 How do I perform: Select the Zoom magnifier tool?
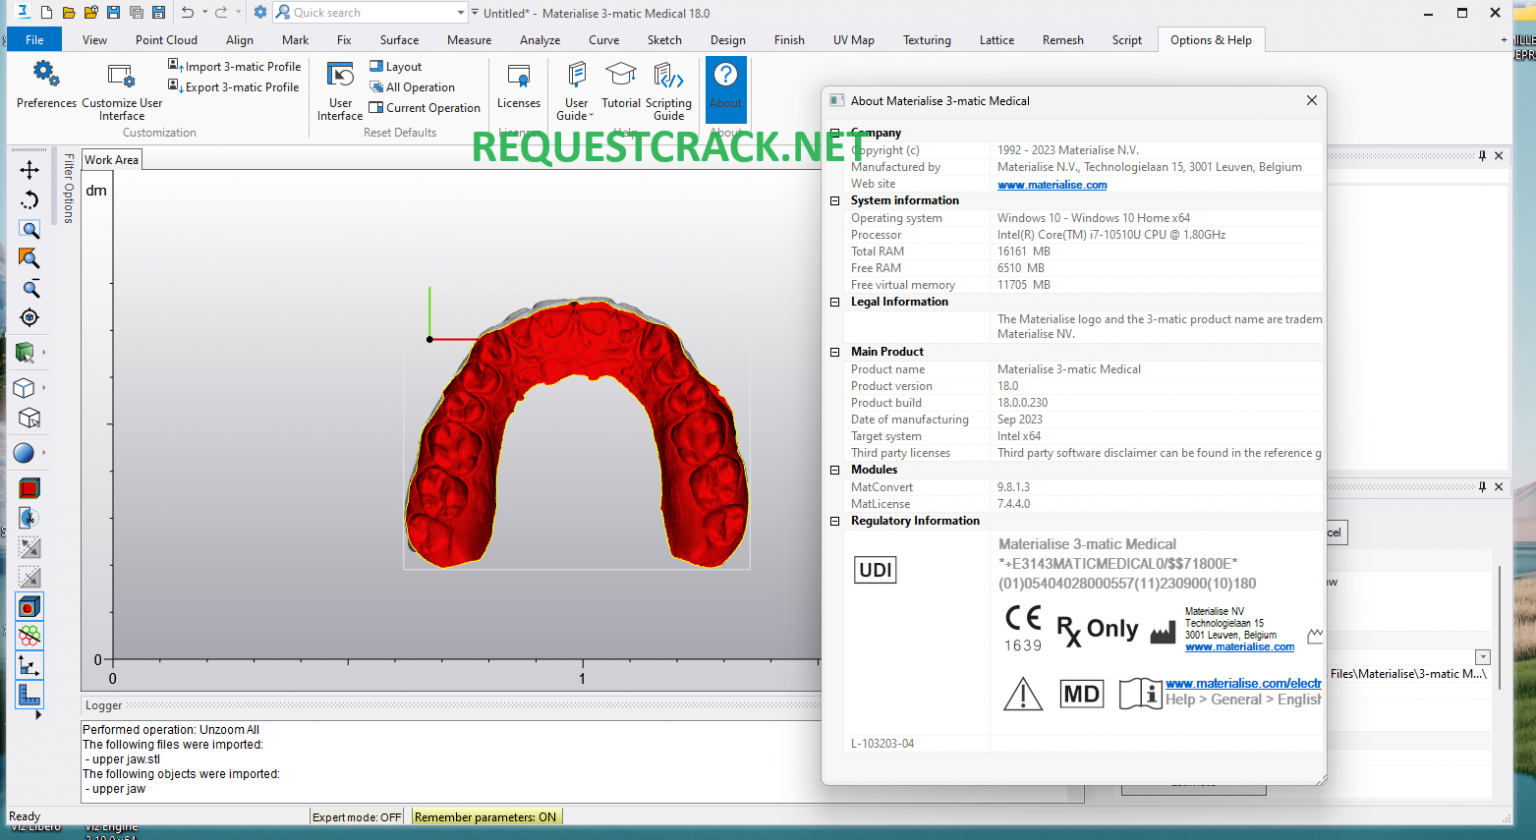click(28, 229)
